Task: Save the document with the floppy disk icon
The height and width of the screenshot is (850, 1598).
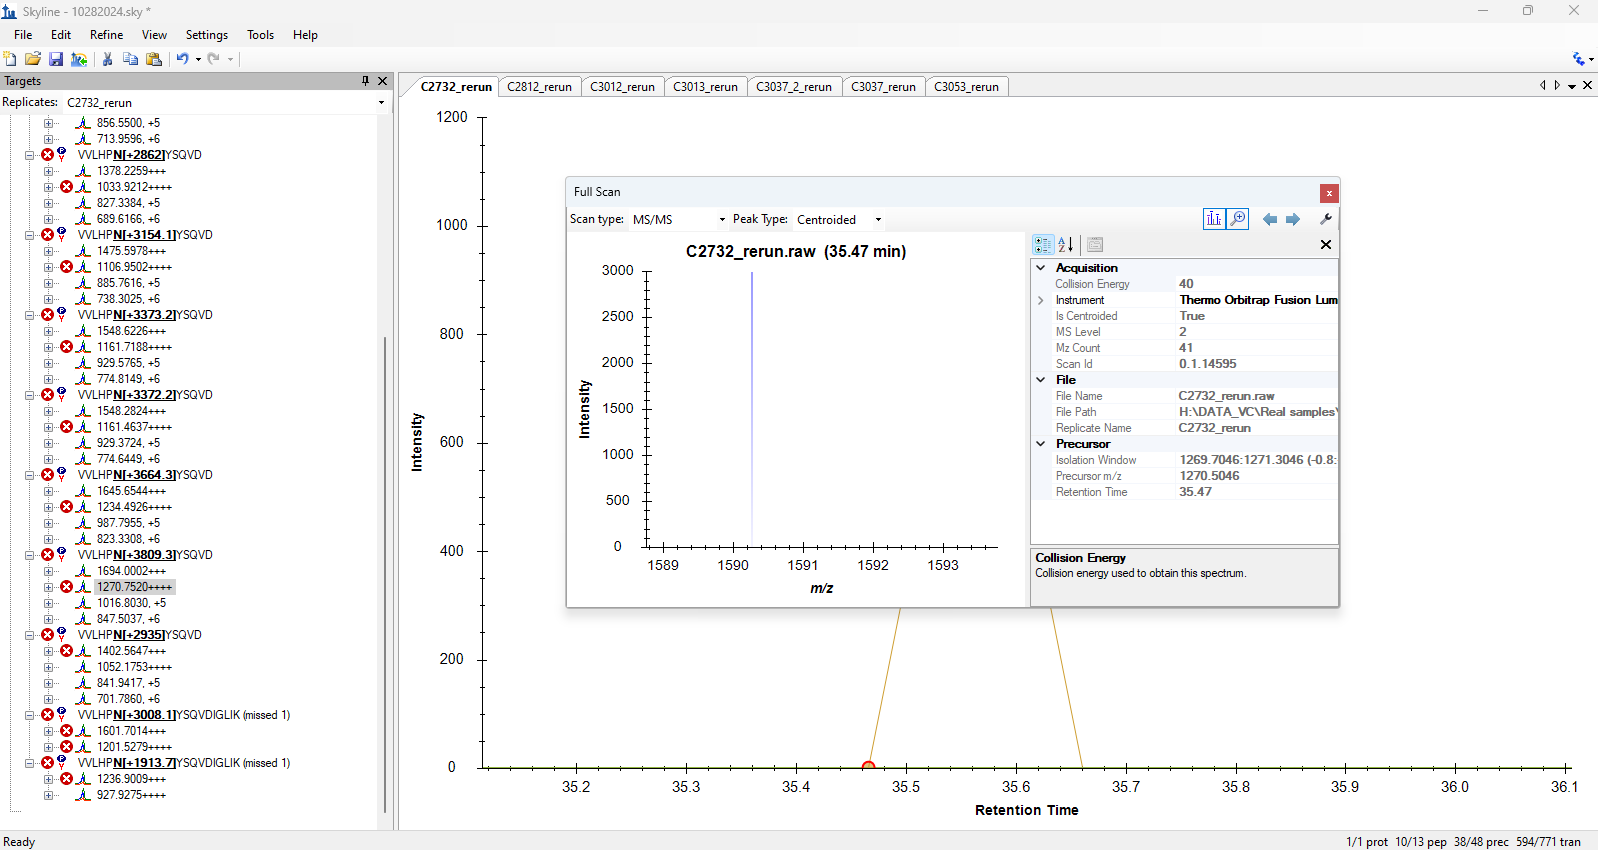Action: coord(56,59)
